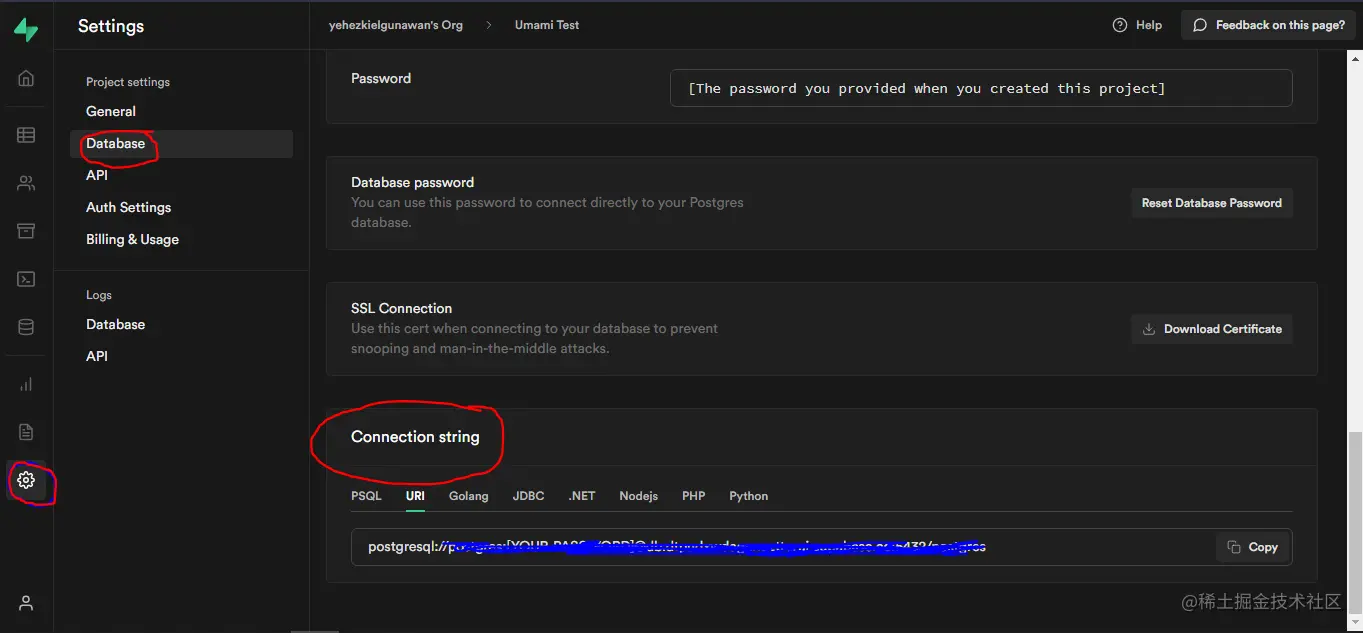This screenshot has height=633, width=1363.
Task: Click the Settings title text
Action: [111, 26]
